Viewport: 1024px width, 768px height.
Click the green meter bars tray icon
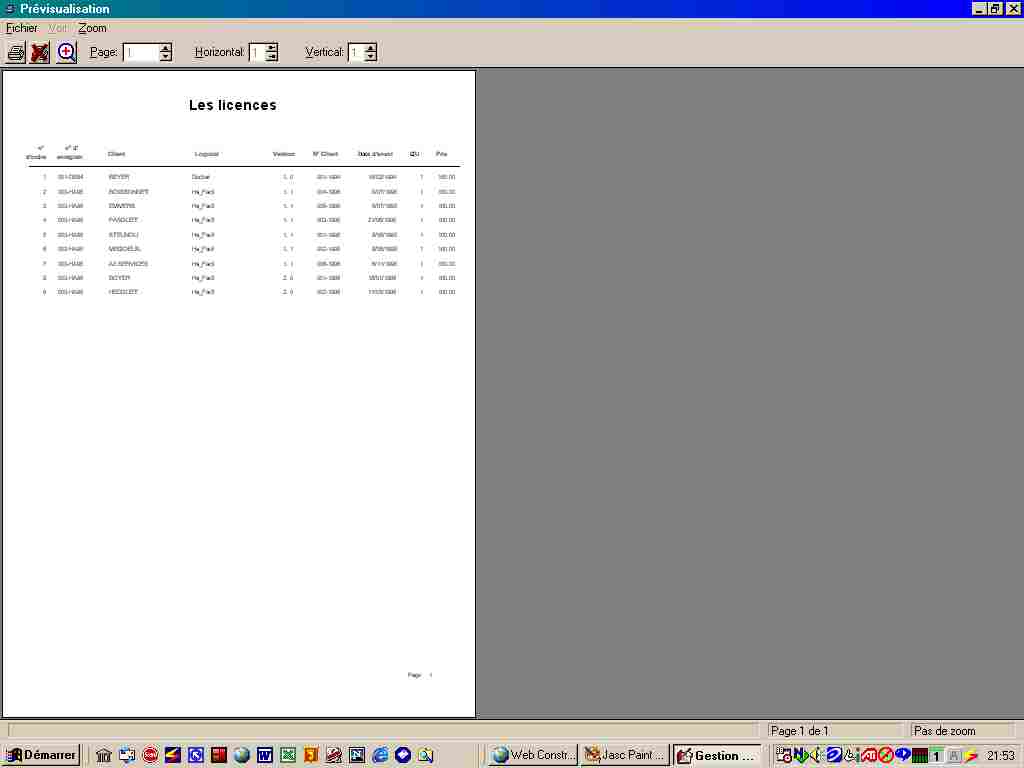920,756
